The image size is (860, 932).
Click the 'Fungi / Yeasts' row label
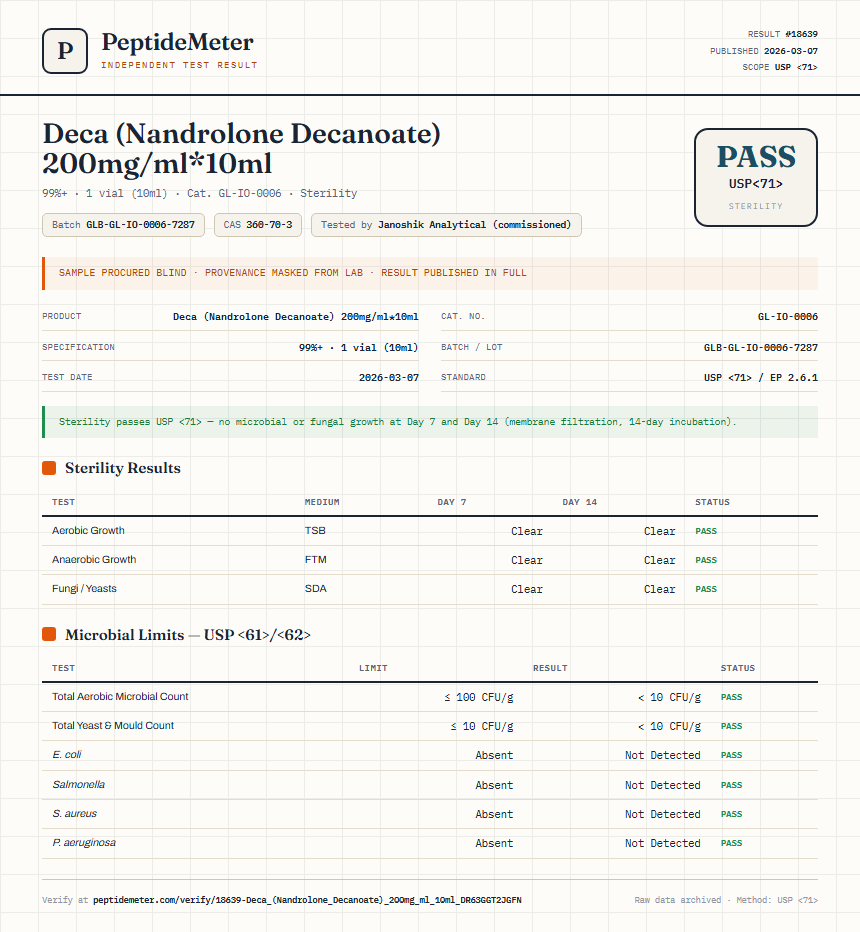click(x=84, y=589)
